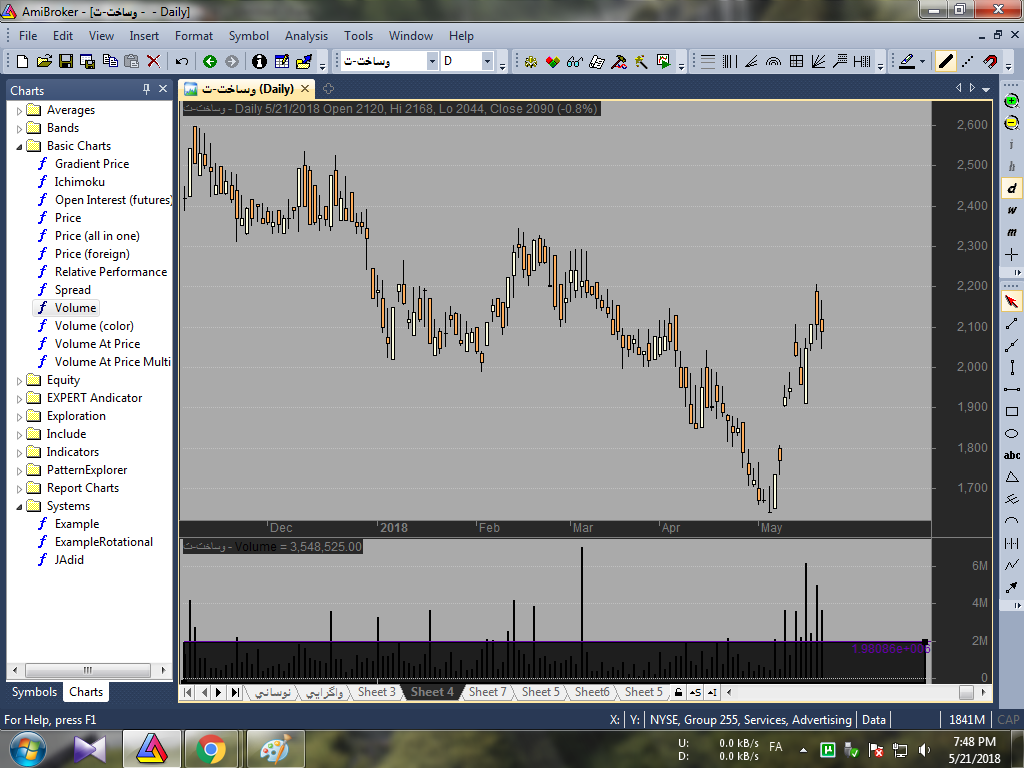Viewport: 1024px width, 768px height.
Task: Switch to Sheet 3 tab
Action: (x=376, y=692)
